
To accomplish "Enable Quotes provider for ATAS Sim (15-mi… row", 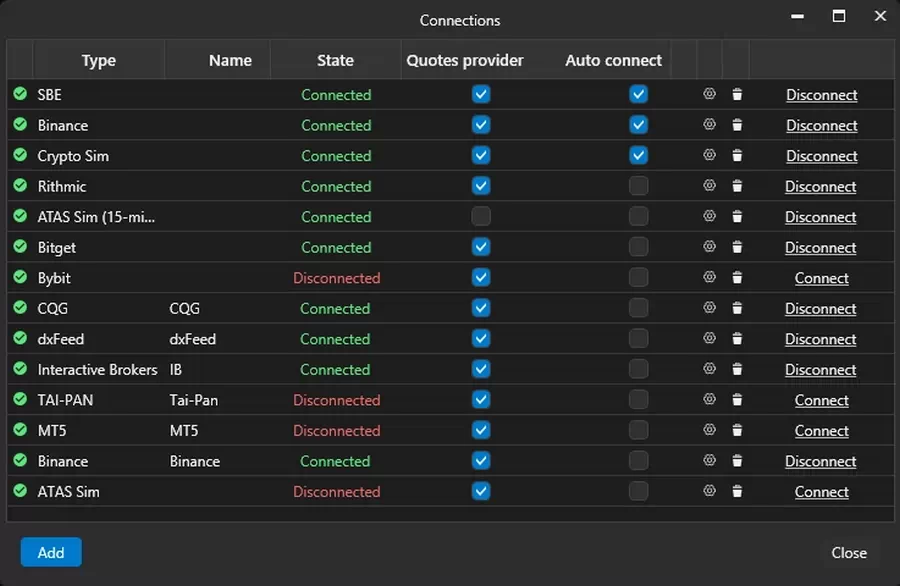I will tap(481, 216).
